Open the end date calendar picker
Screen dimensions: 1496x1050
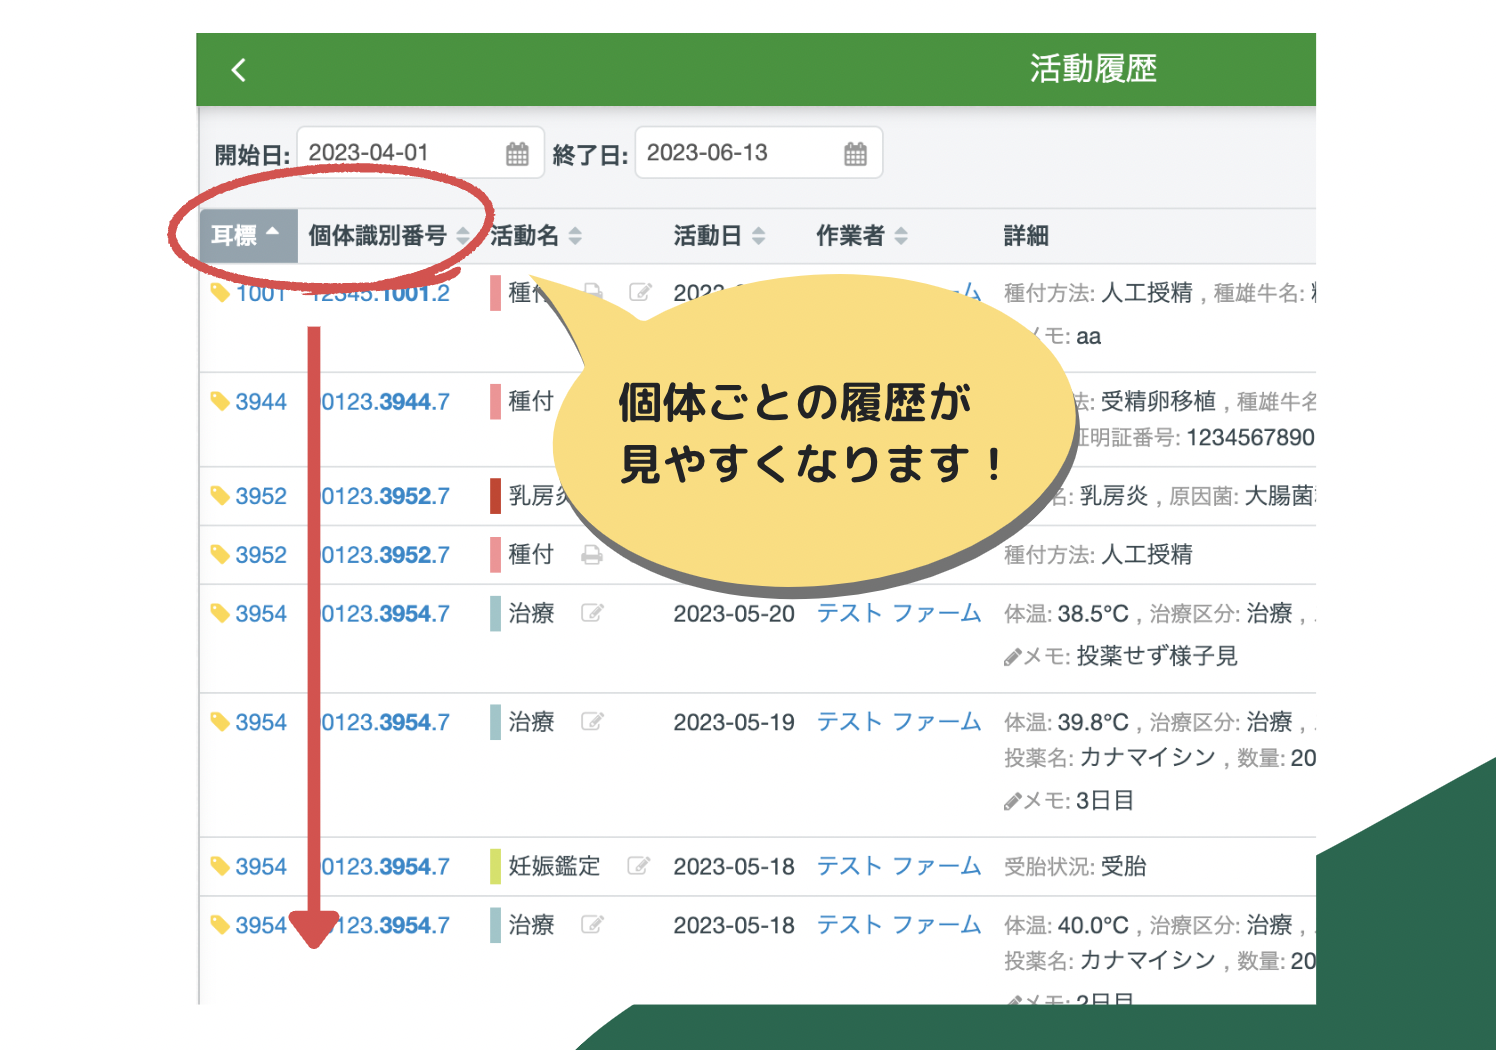(x=855, y=153)
